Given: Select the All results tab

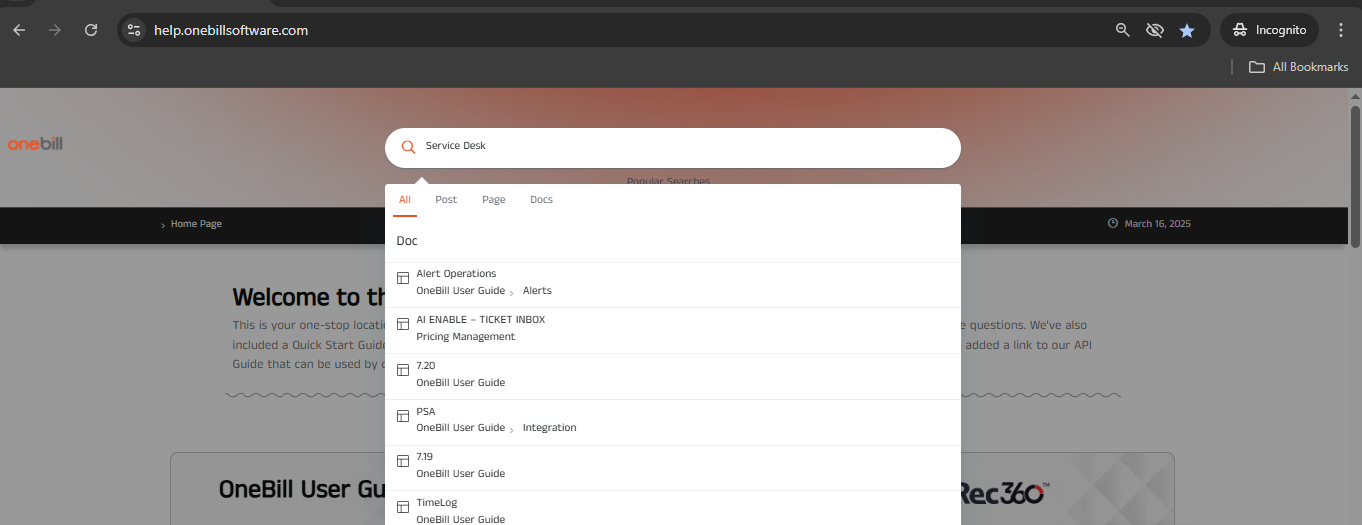Looking at the screenshot, I should pos(405,199).
